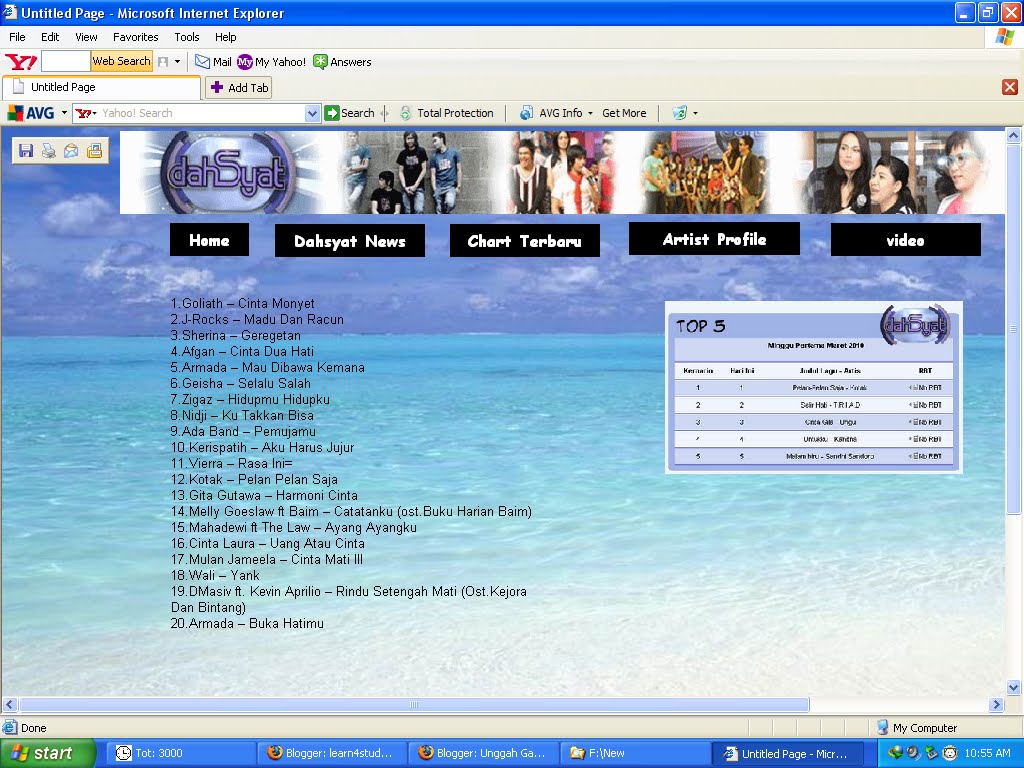Open the Favorites menu
The image size is (1024, 768).
135,37
